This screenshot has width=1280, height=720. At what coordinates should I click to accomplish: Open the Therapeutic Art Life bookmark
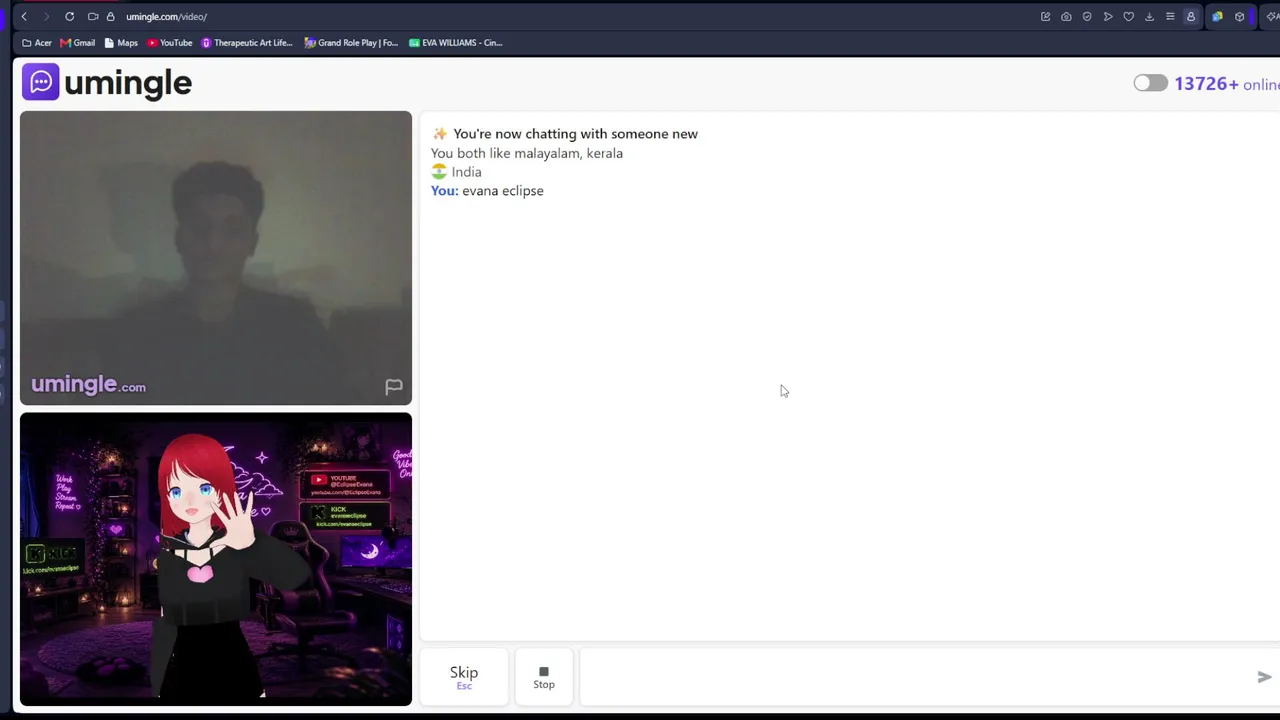(x=247, y=43)
